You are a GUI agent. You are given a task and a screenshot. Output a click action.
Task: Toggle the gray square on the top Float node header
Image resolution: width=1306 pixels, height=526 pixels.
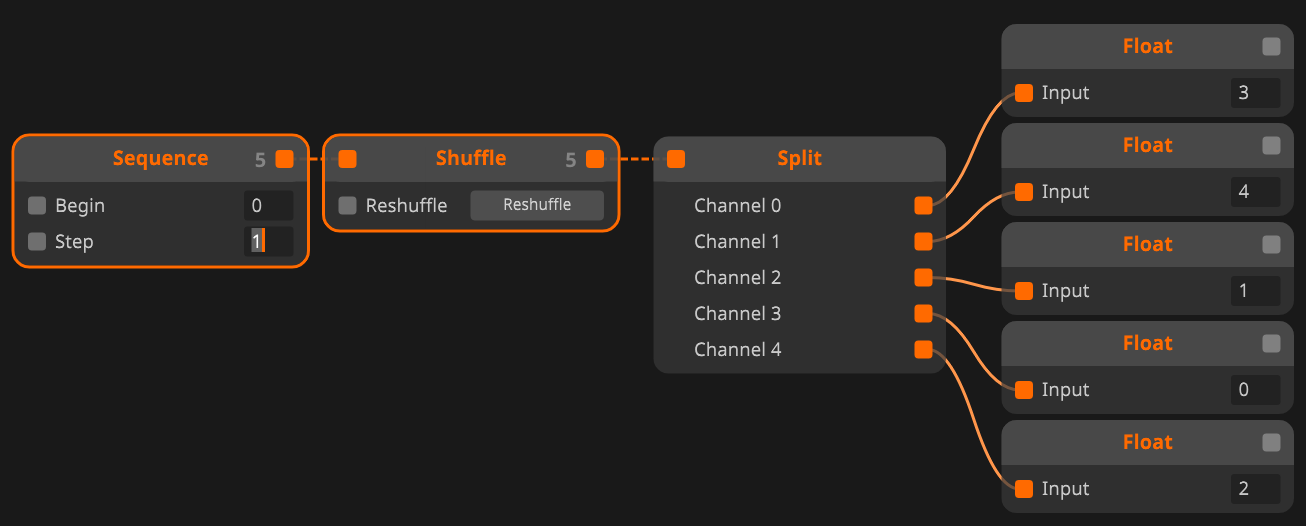point(1271,46)
